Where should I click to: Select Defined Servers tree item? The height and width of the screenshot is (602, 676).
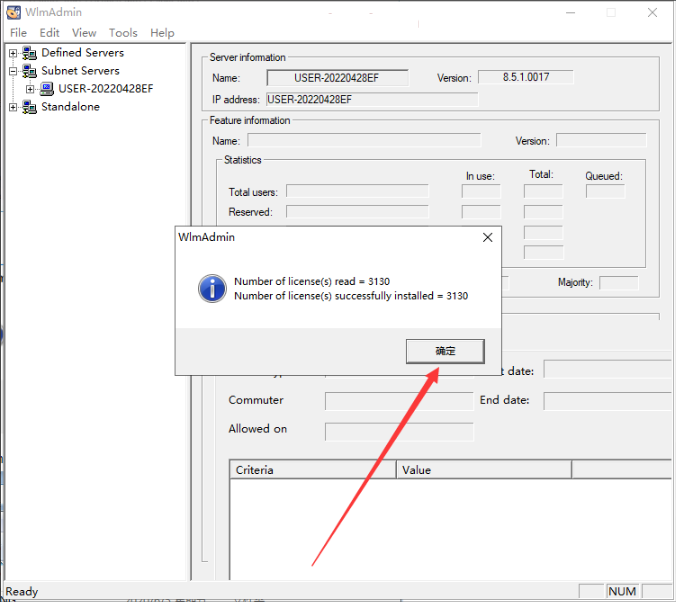pos(82,53)
